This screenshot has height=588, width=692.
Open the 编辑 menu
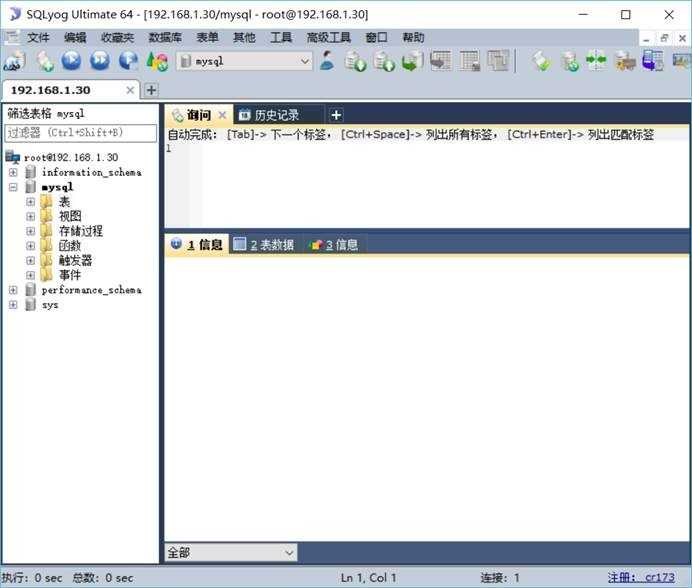(x=75, y=38)
